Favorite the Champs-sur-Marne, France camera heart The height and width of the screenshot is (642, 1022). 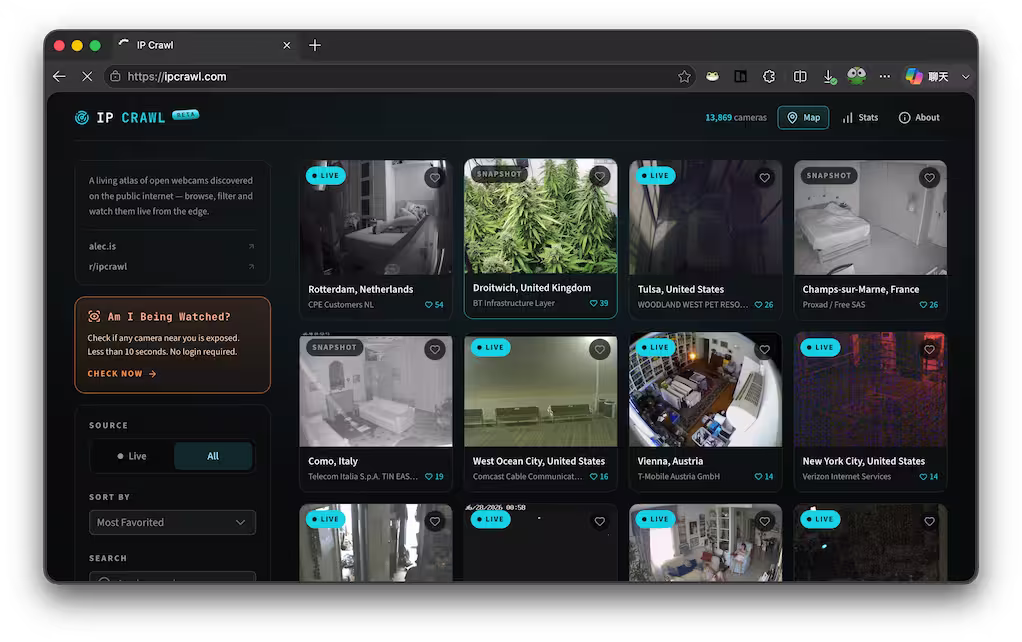[929, 177]
